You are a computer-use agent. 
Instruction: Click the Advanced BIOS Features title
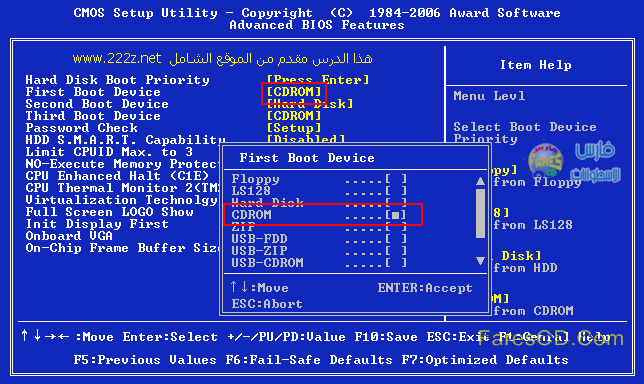pyautogui.click(x=317, y=25)
